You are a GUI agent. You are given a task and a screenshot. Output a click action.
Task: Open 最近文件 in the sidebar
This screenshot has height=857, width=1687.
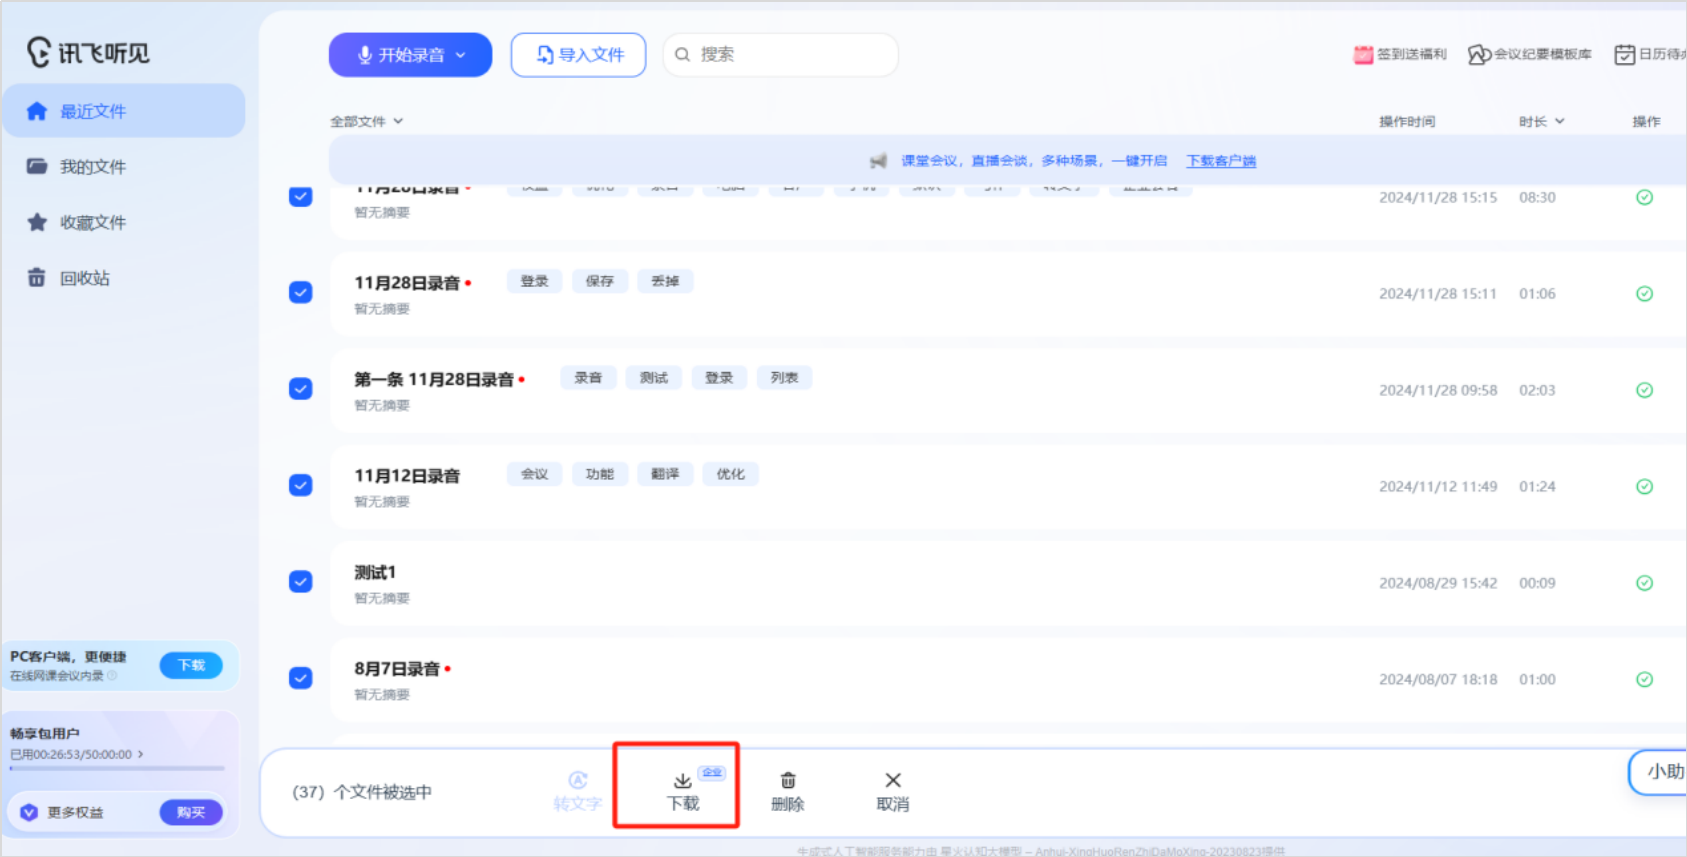click(123, 111)
